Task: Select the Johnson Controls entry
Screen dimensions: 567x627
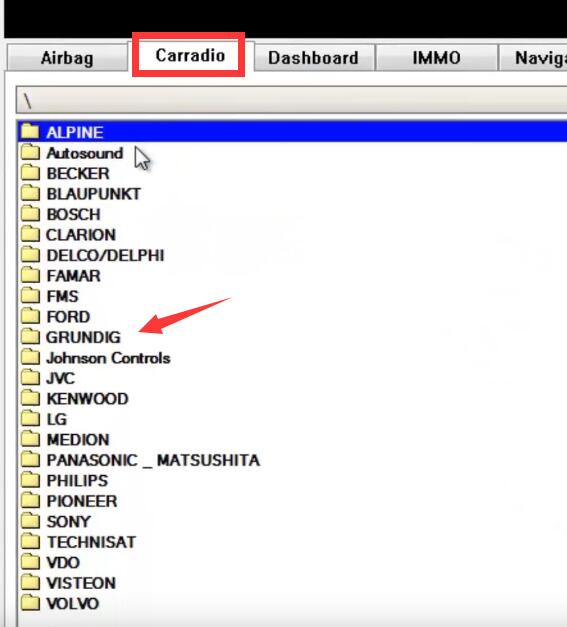Action: 108,357
